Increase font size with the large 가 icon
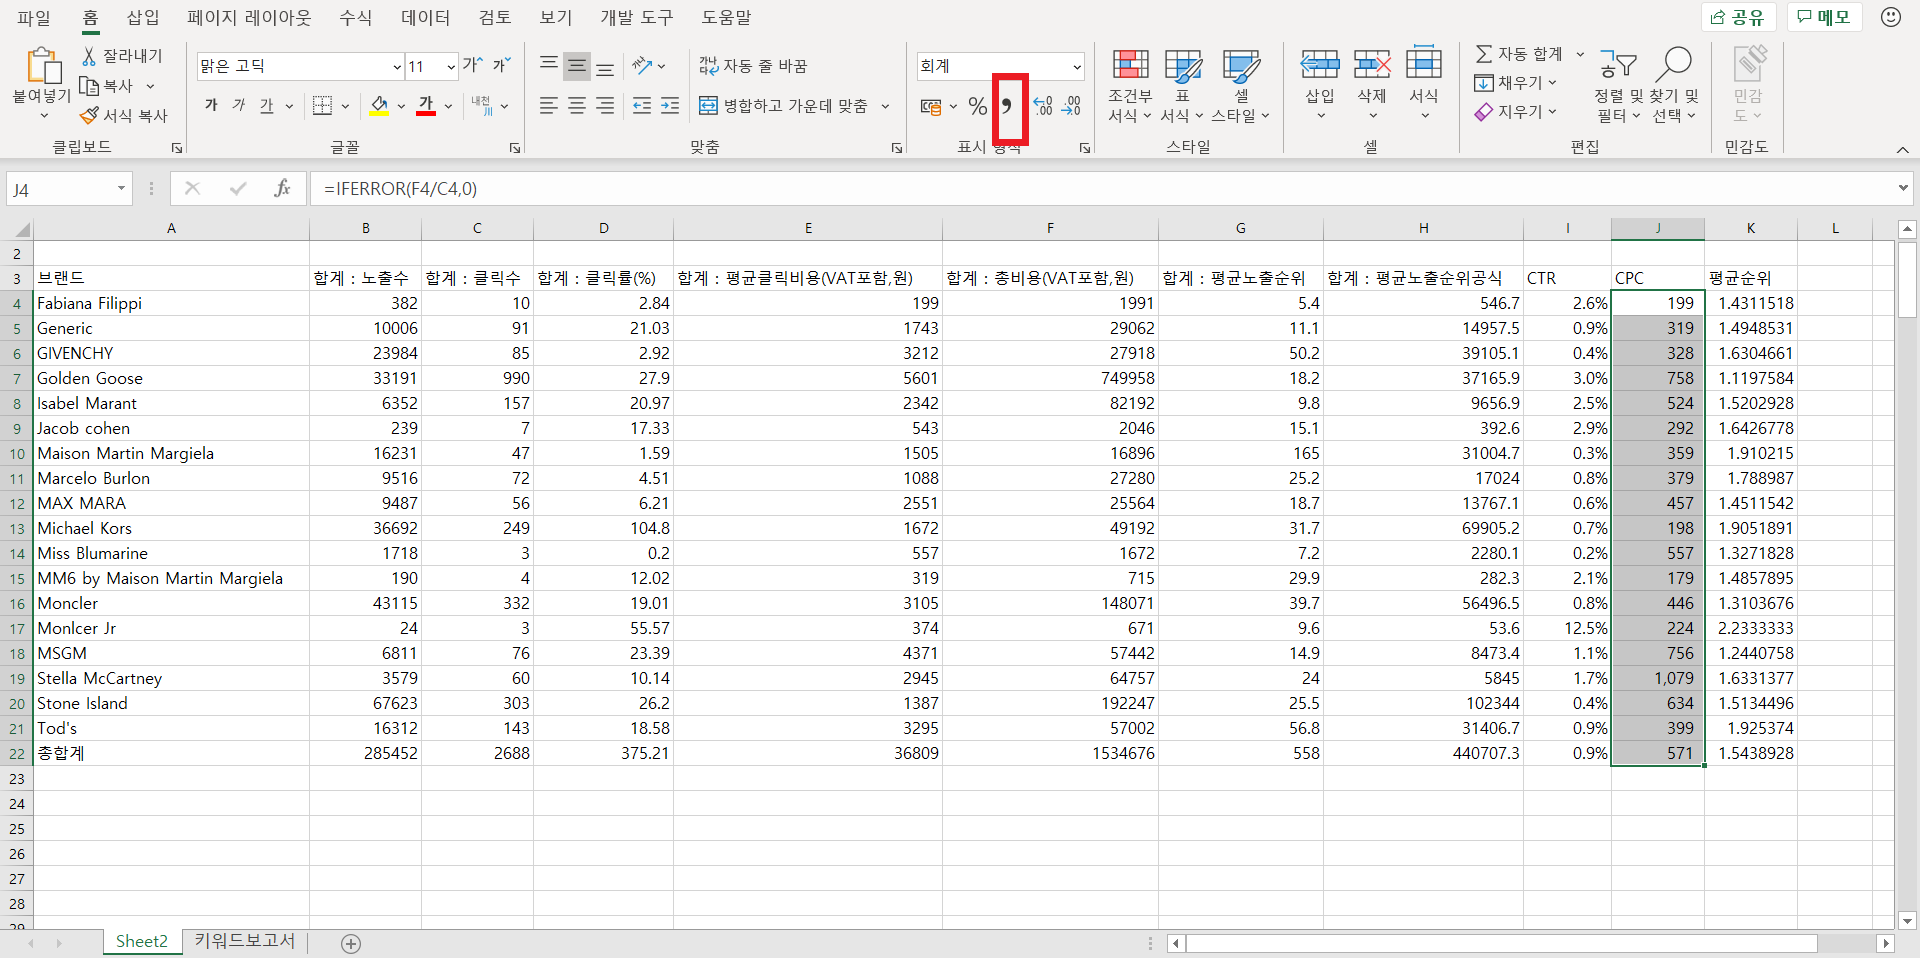The height and width of the screenshot is (958, 1920). click(x=472, y=65)
